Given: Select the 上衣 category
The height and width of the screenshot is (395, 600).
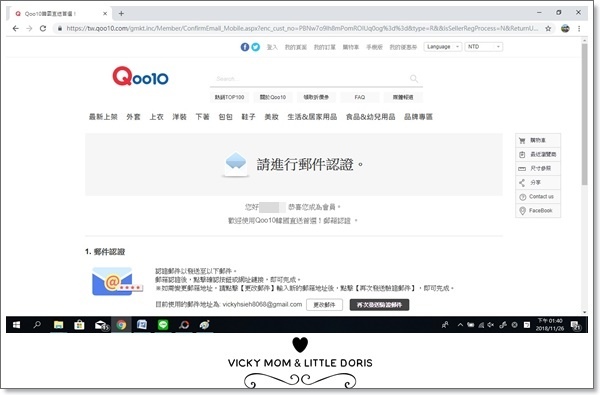Looking at the screenshot, I should (x=156, y=117).
